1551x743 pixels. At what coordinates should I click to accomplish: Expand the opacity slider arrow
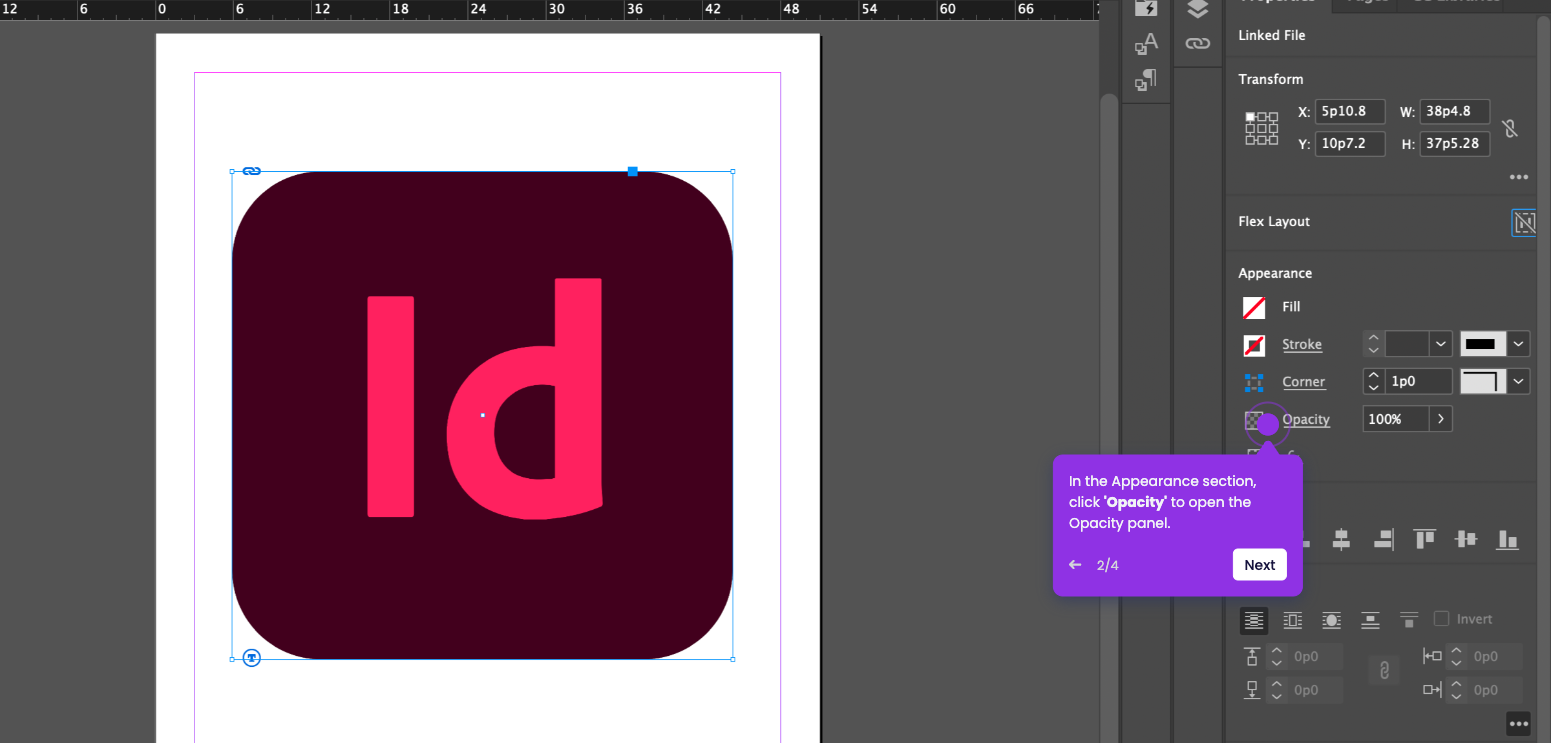[1441, 419]
